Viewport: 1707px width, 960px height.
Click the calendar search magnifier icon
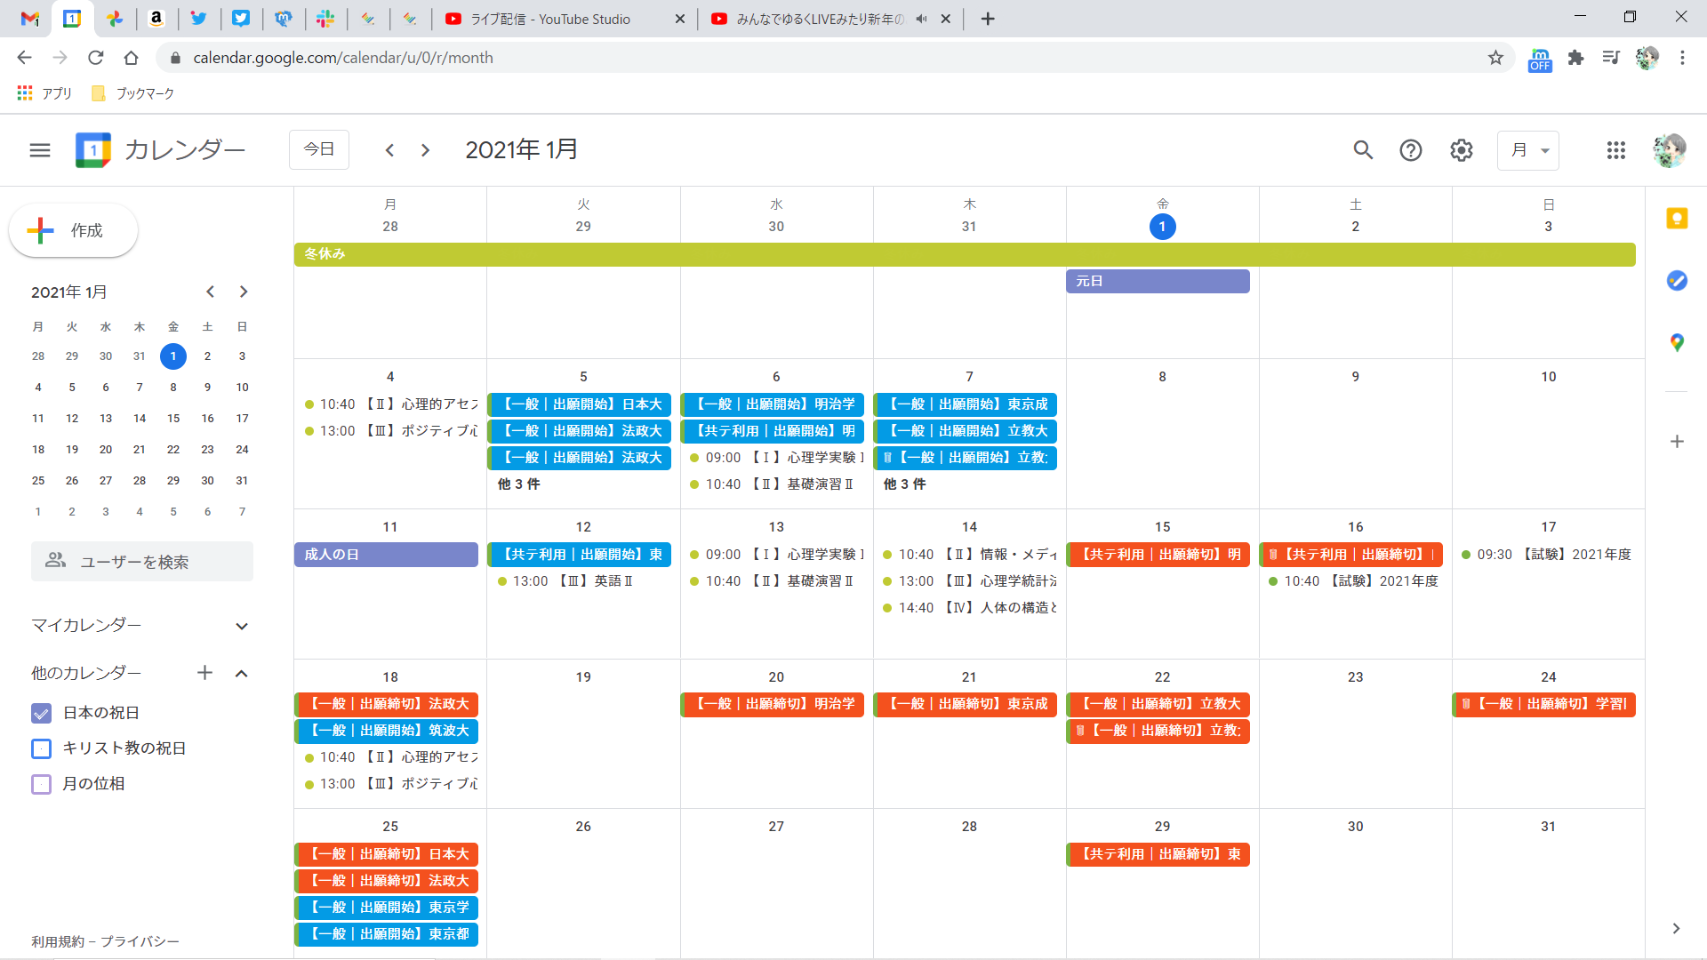point(1362,150)
